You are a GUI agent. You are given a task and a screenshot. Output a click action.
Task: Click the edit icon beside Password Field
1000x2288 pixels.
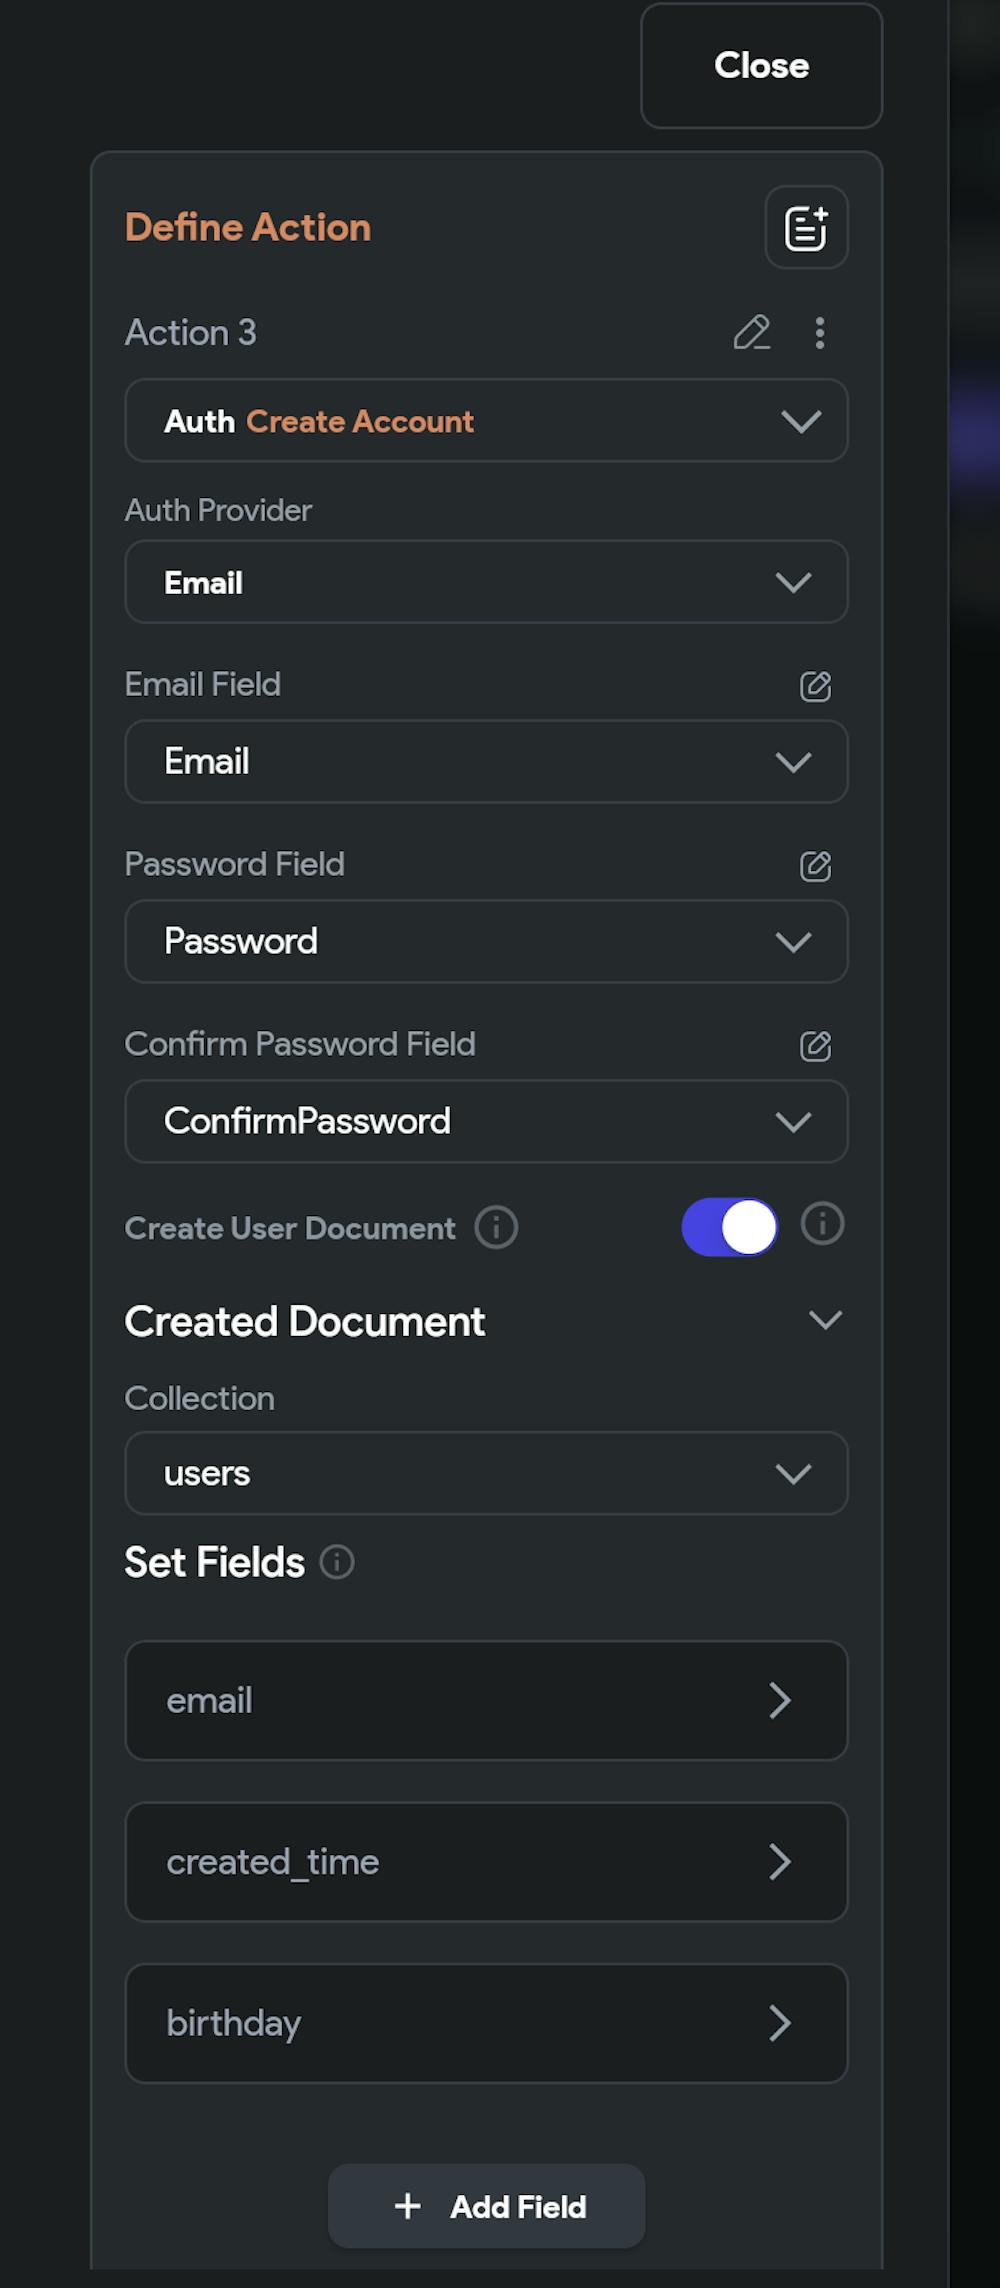pyautogui.click(x=815, y=866)
